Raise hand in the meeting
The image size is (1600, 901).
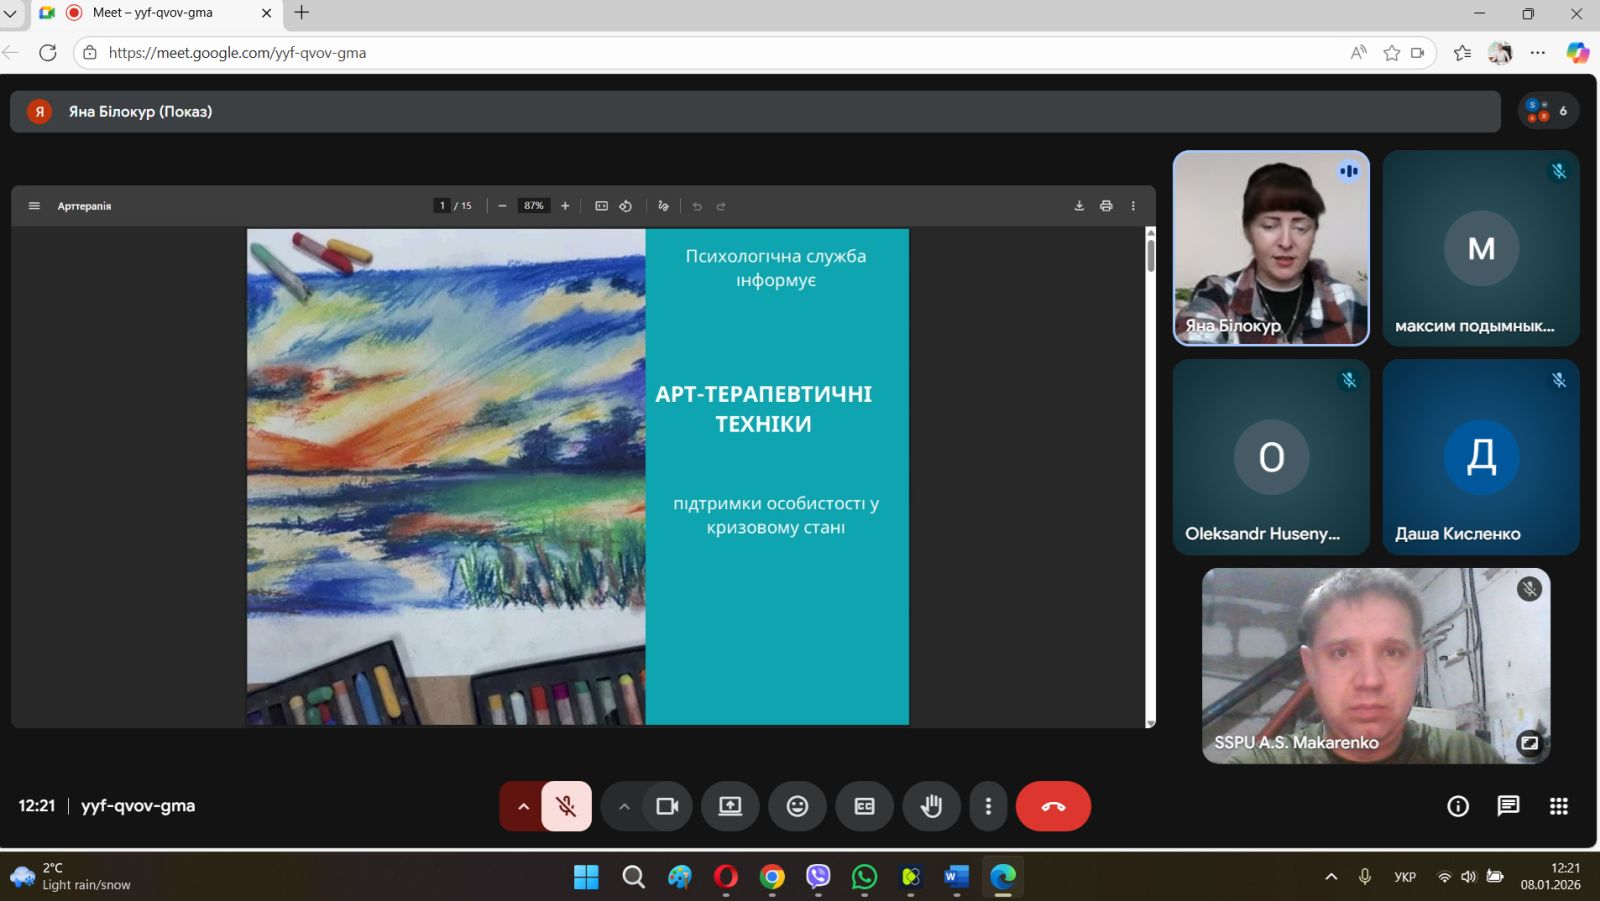(x=931, y=806)
